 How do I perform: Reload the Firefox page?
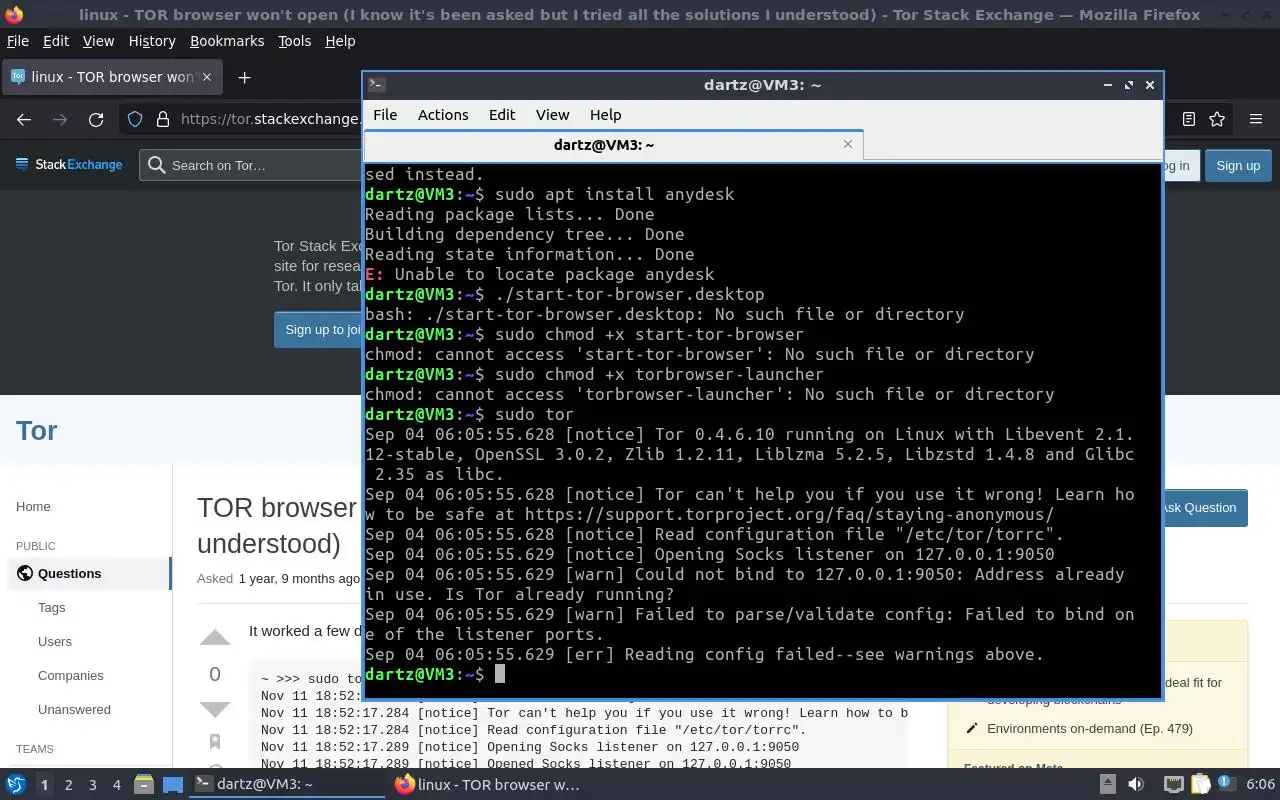96,119
